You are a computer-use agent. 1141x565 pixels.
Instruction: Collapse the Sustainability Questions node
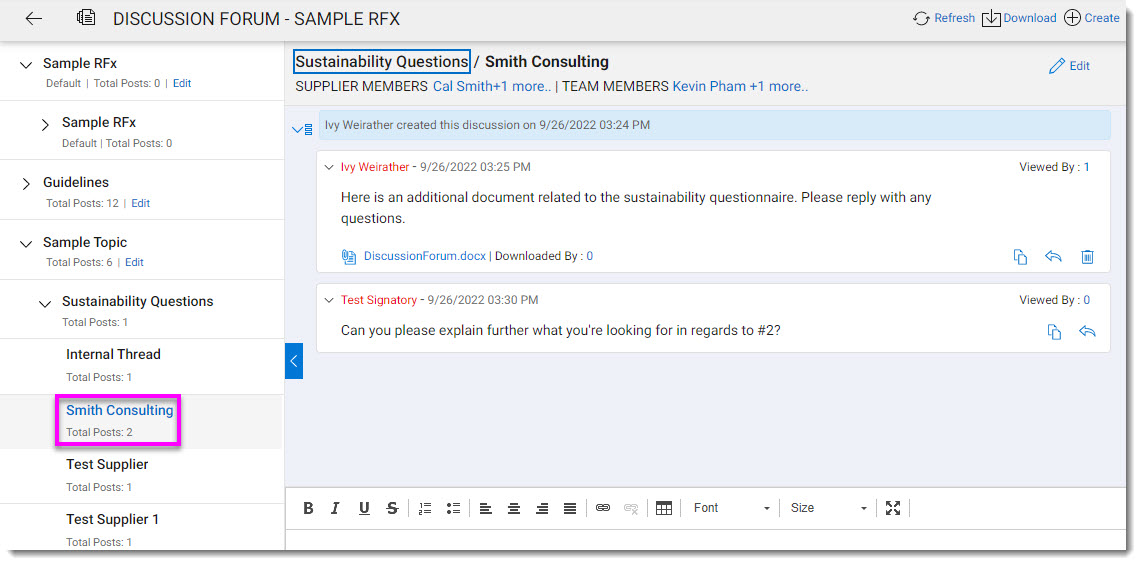coord(45,303)
